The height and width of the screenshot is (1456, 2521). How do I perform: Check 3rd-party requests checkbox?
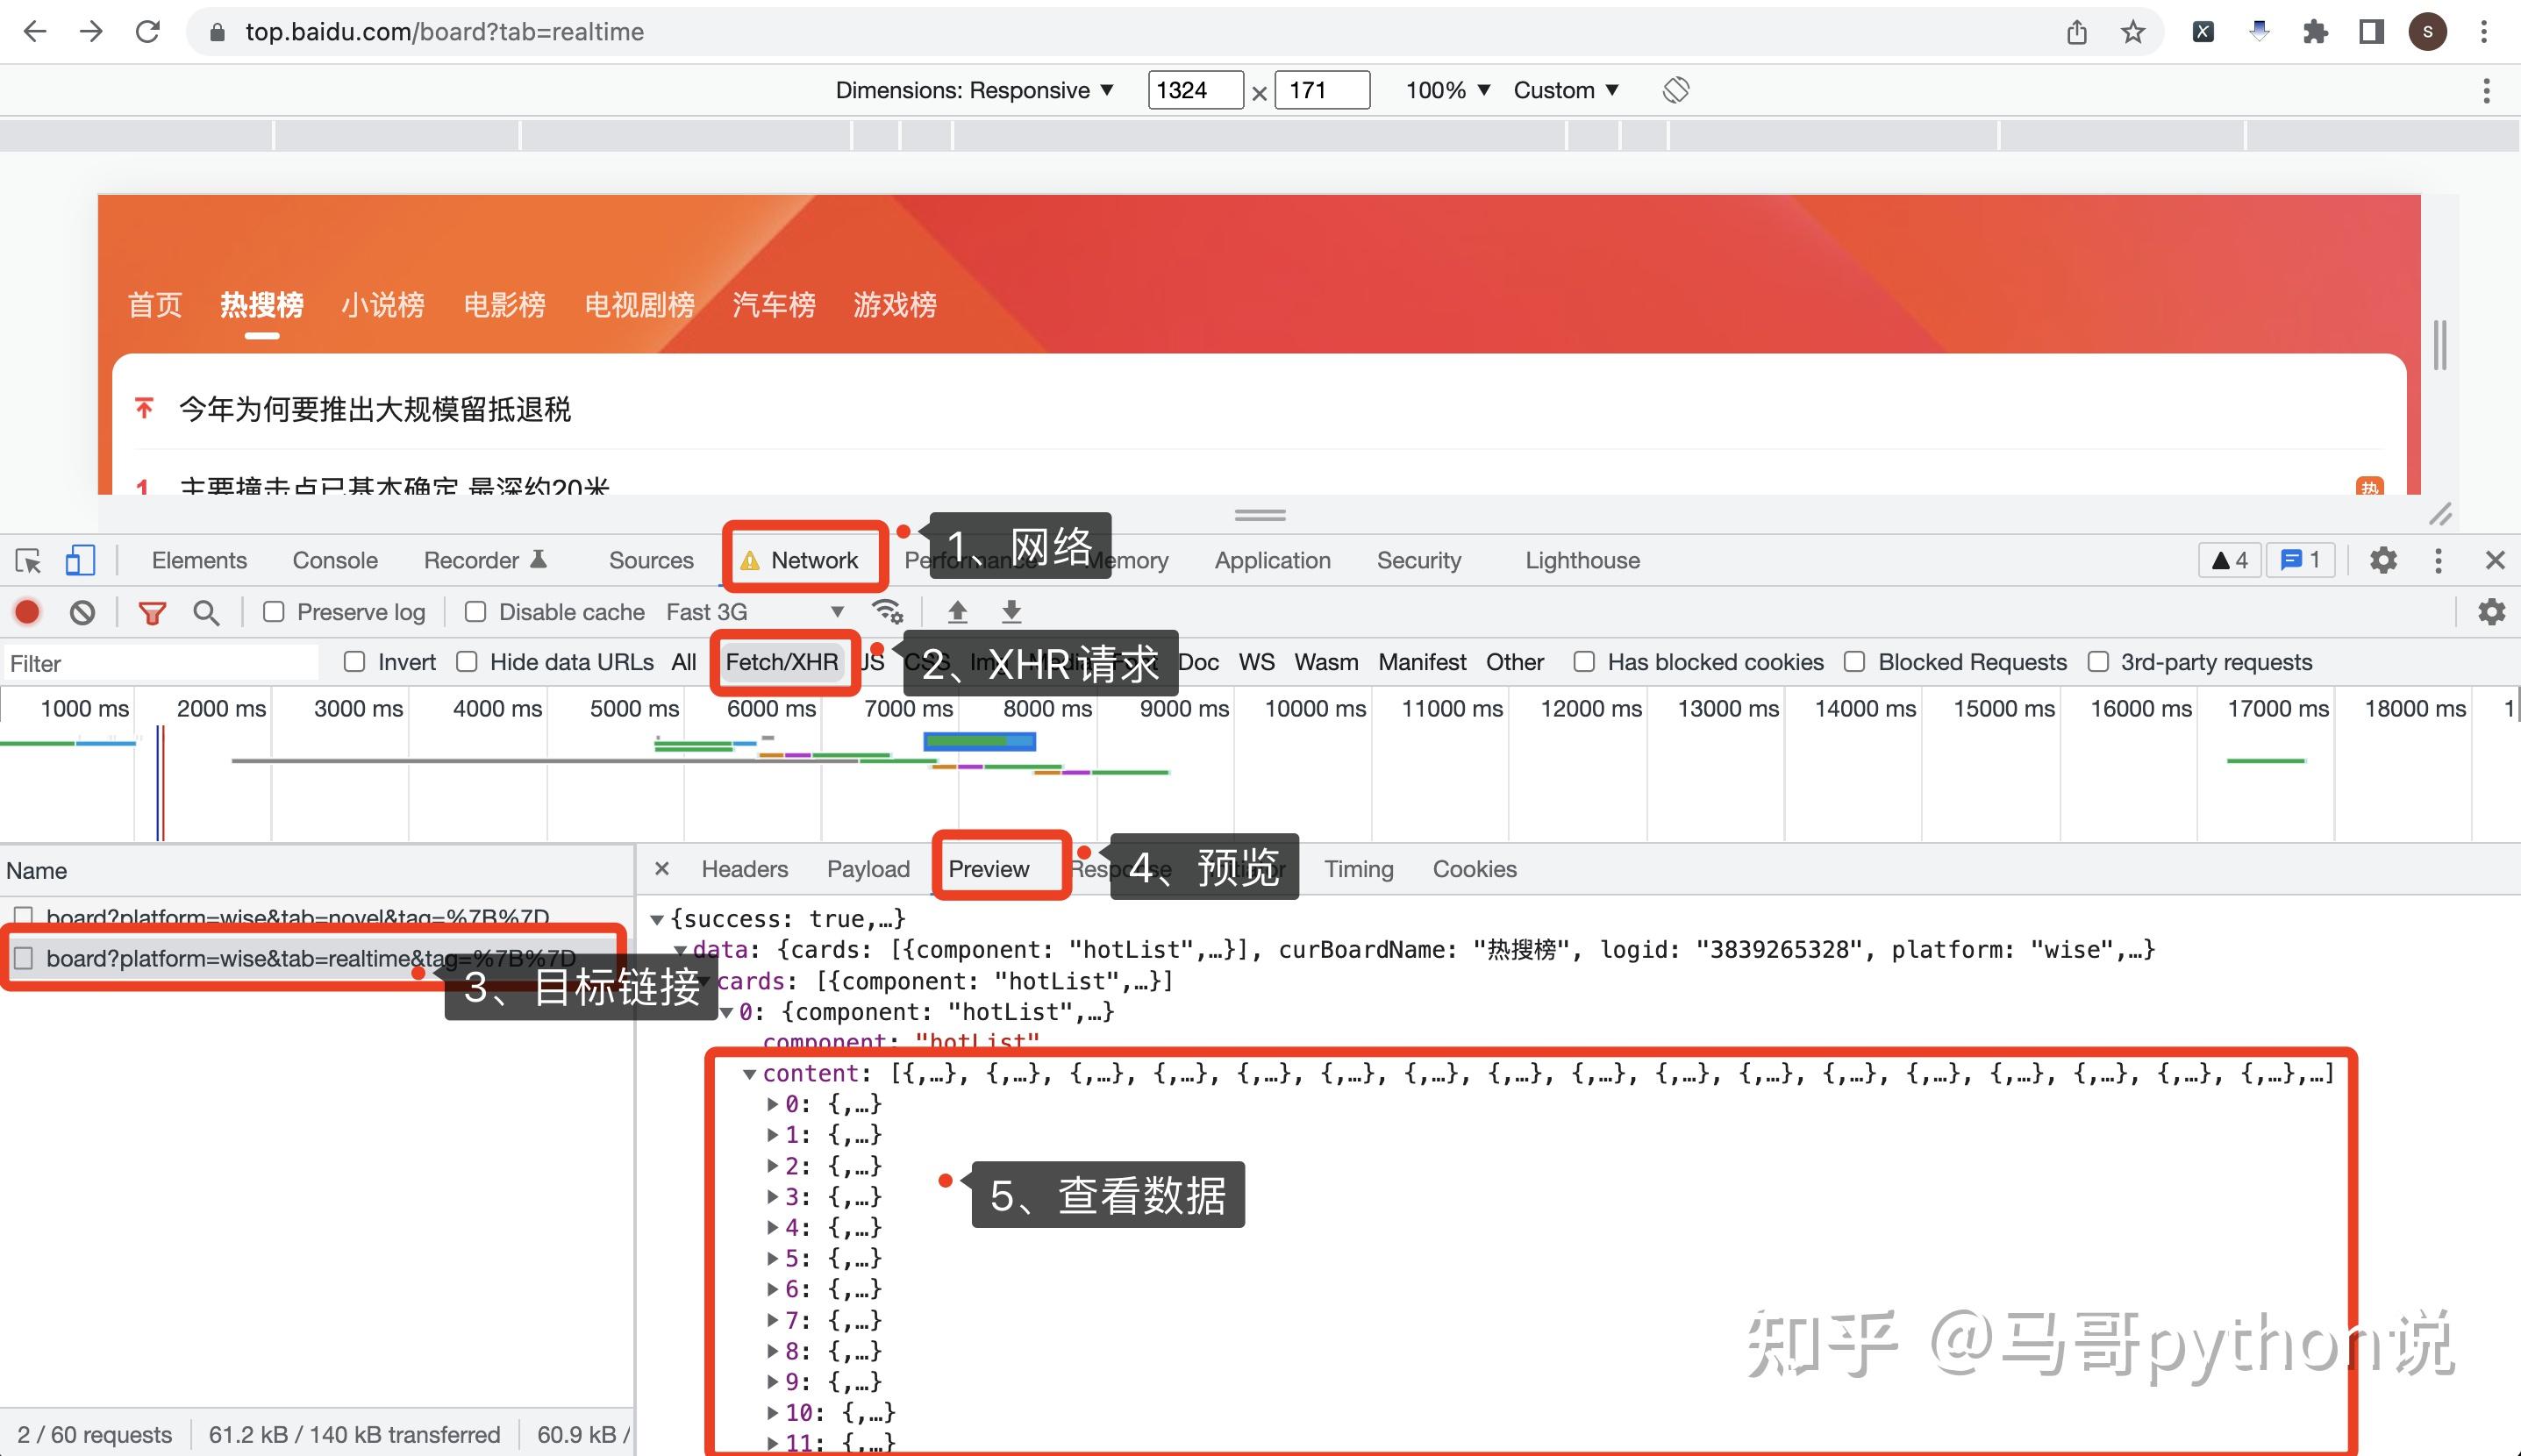[2098, 662]
